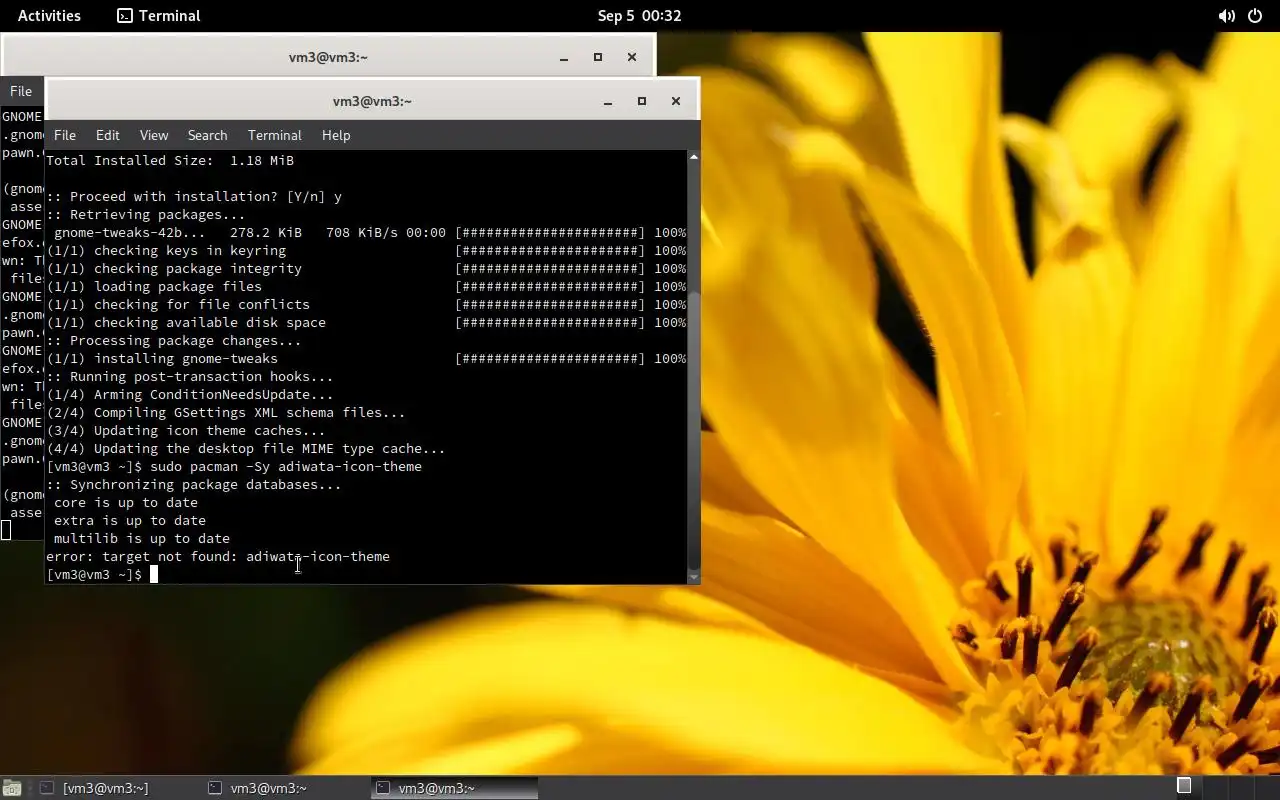Click 'multilib is up to date' text
1280x800 pixels.
pyautogui.click(x=142, y=538)
